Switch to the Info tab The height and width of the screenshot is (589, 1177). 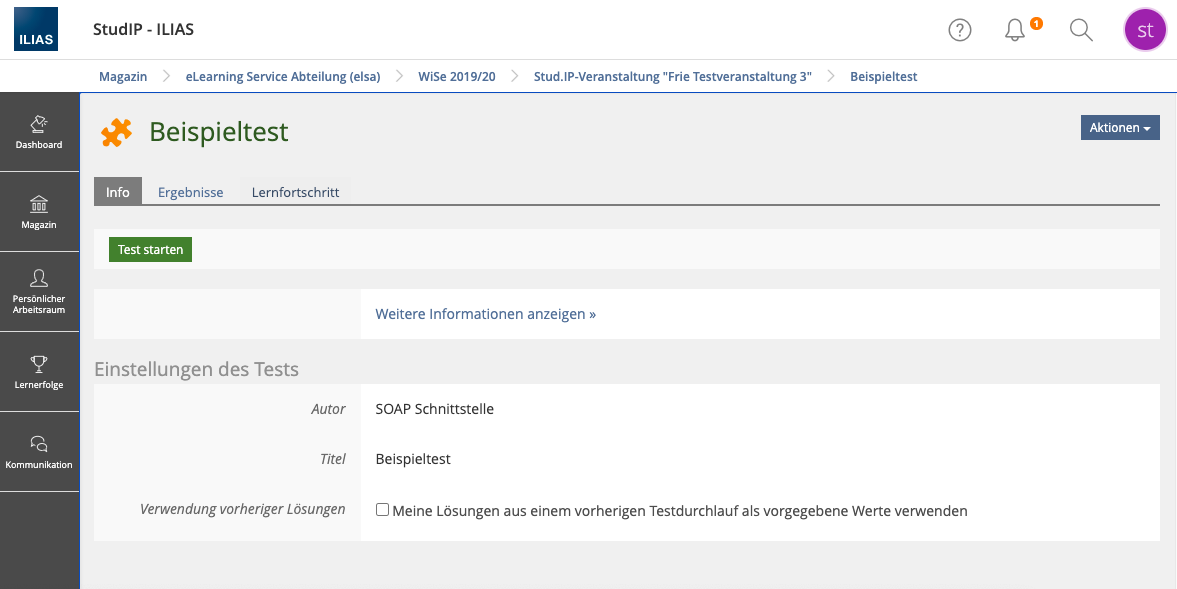[118, 191]
